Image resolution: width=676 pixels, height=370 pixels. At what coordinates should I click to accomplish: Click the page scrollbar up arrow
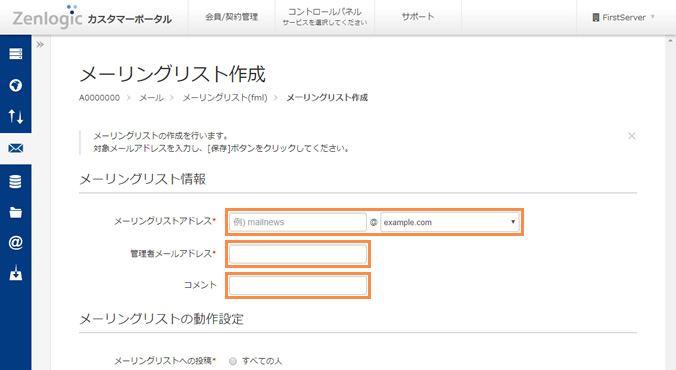(670, 41)
